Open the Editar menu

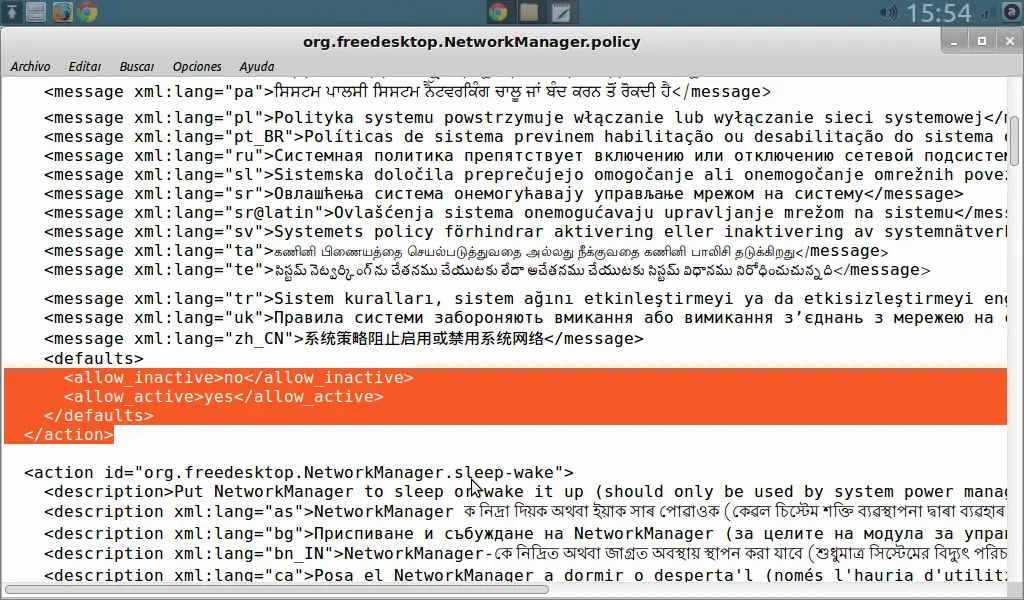pos(84,67)
